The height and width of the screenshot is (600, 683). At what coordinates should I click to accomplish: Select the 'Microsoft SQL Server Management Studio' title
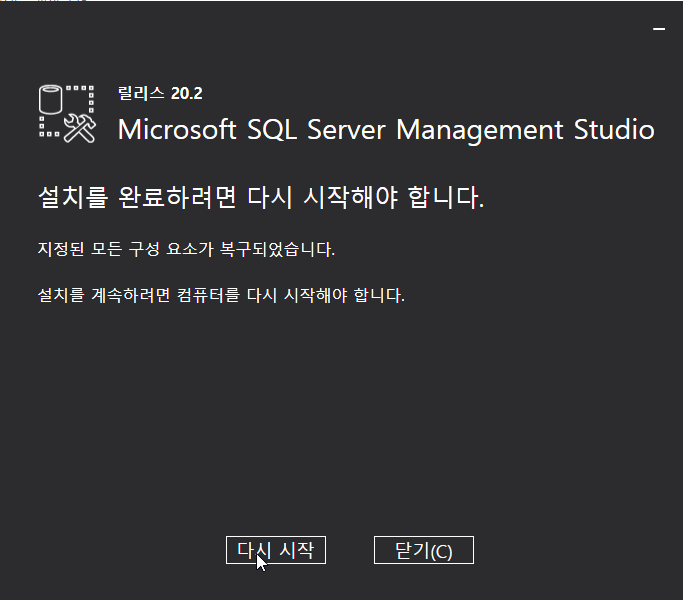(386, 130)
